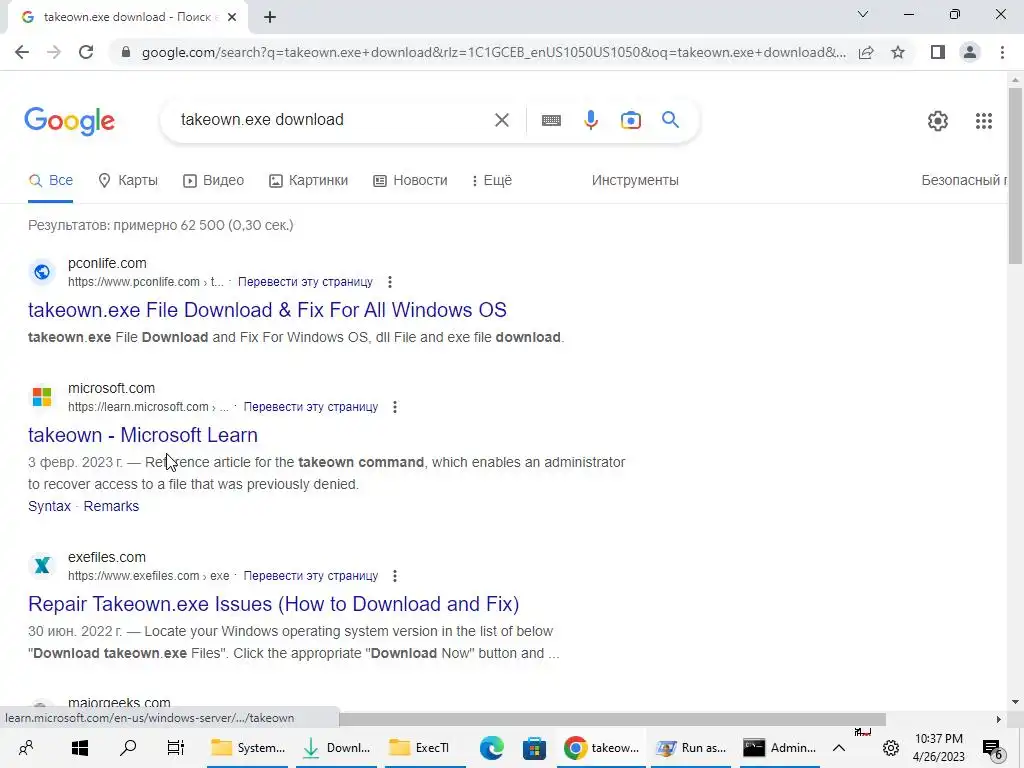Reload the page with the refresh icon
Screen dimensions: 1024x768
tap(86, 52)
